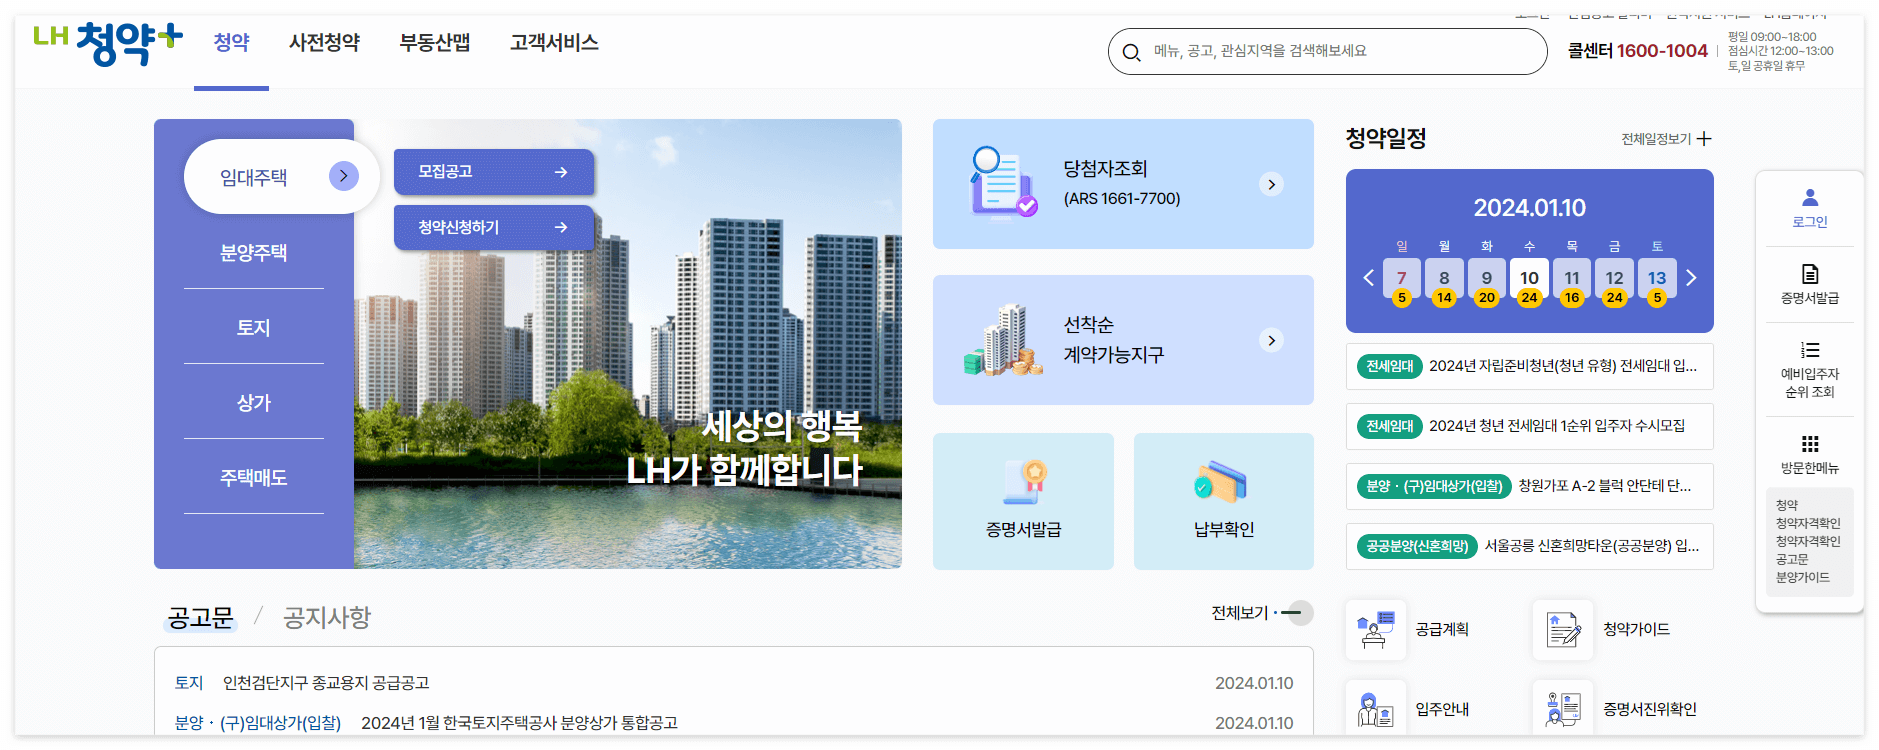The width and height of the screenshot is (1879, 750).
Task: Open 2024년 자립준비청년 전세임대 schedule item
Action: [1530, 366]
